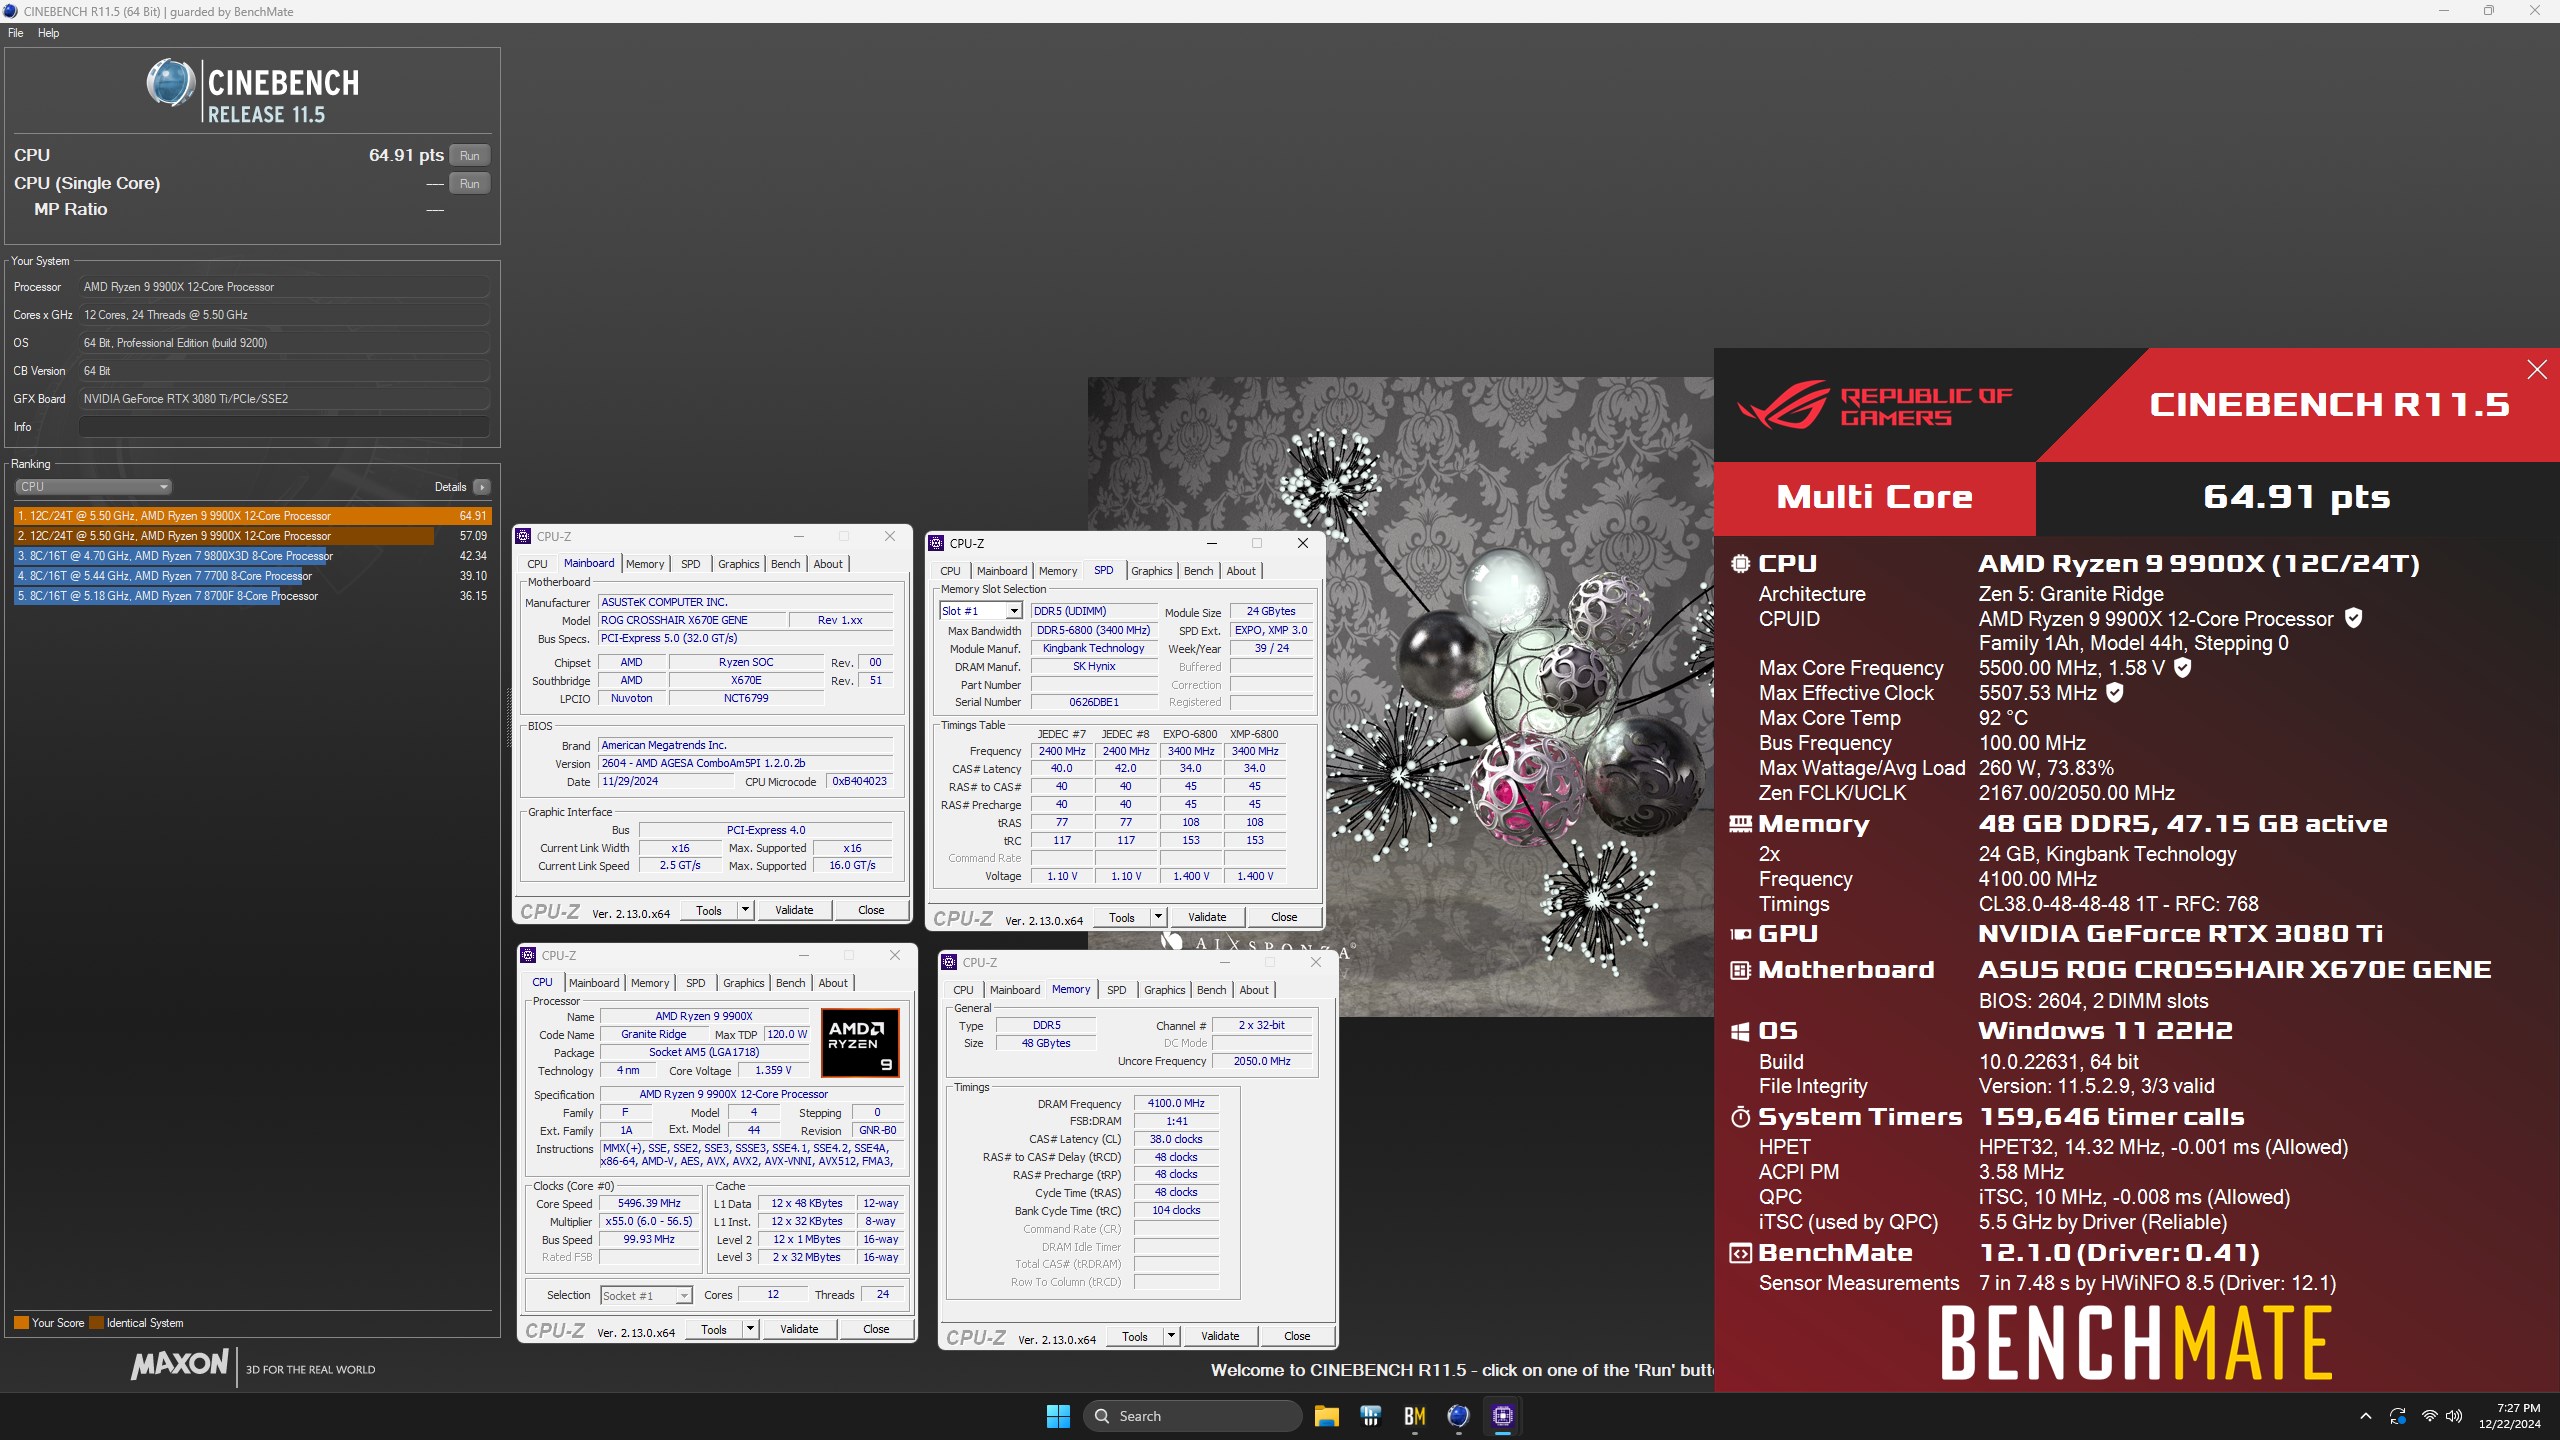Viewport: 2560px width, 1440px height.
Task: Click Close in CPU-Z CPU window
Action: (x=876, y=1329)
